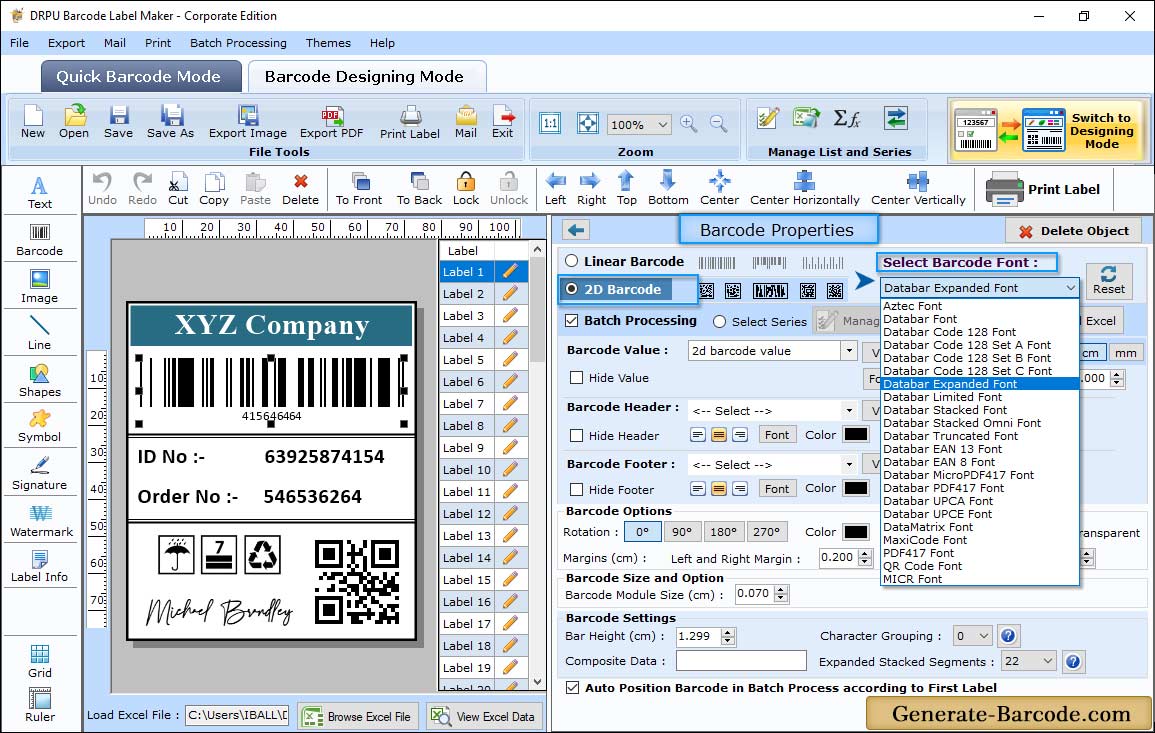Select the Signature tool
Image resolution: width=1155 pixels, height=733 pixels.
click(x=40, y=473)
